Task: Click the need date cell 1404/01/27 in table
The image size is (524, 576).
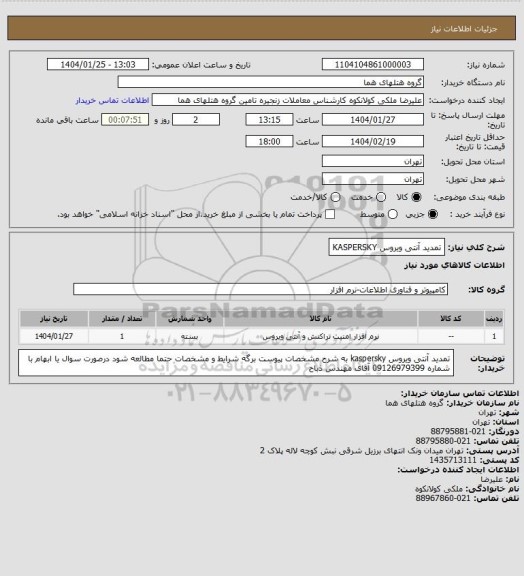Action: 54,336
